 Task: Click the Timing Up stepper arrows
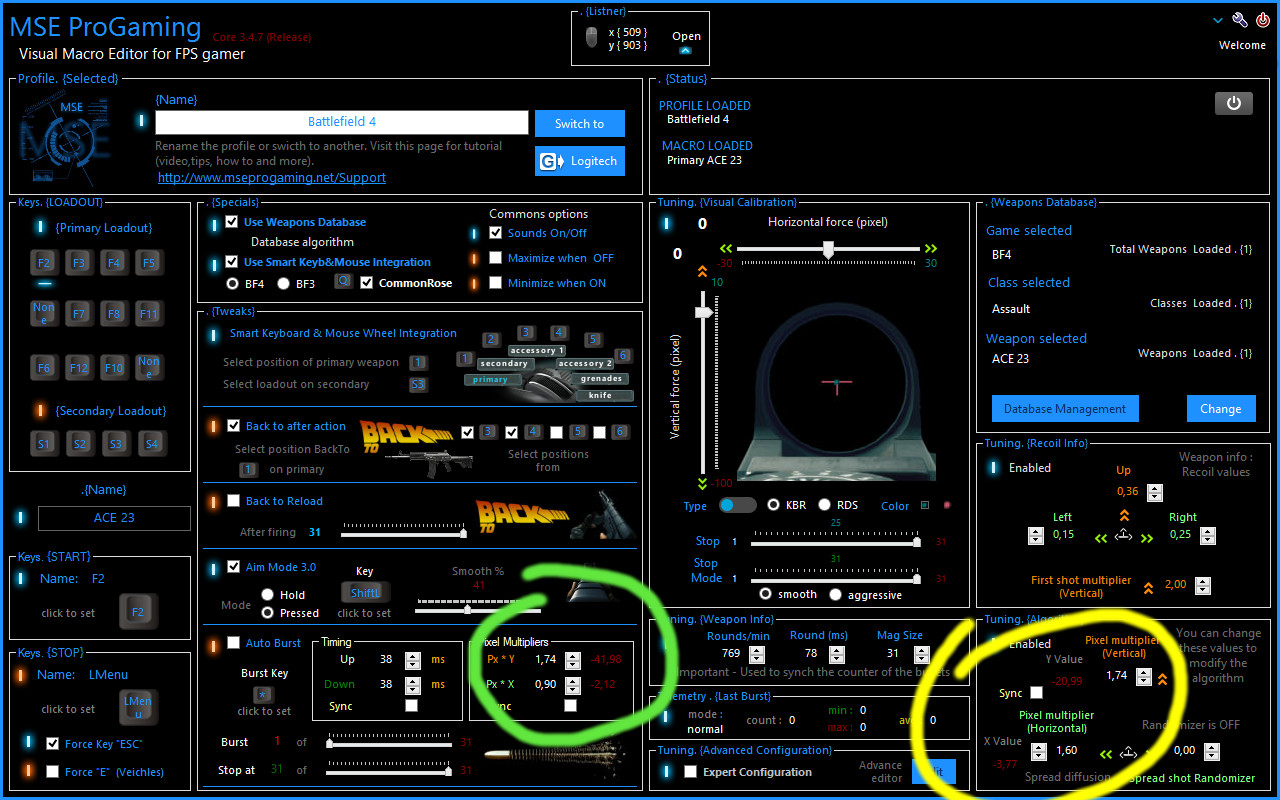click(413, 660)
